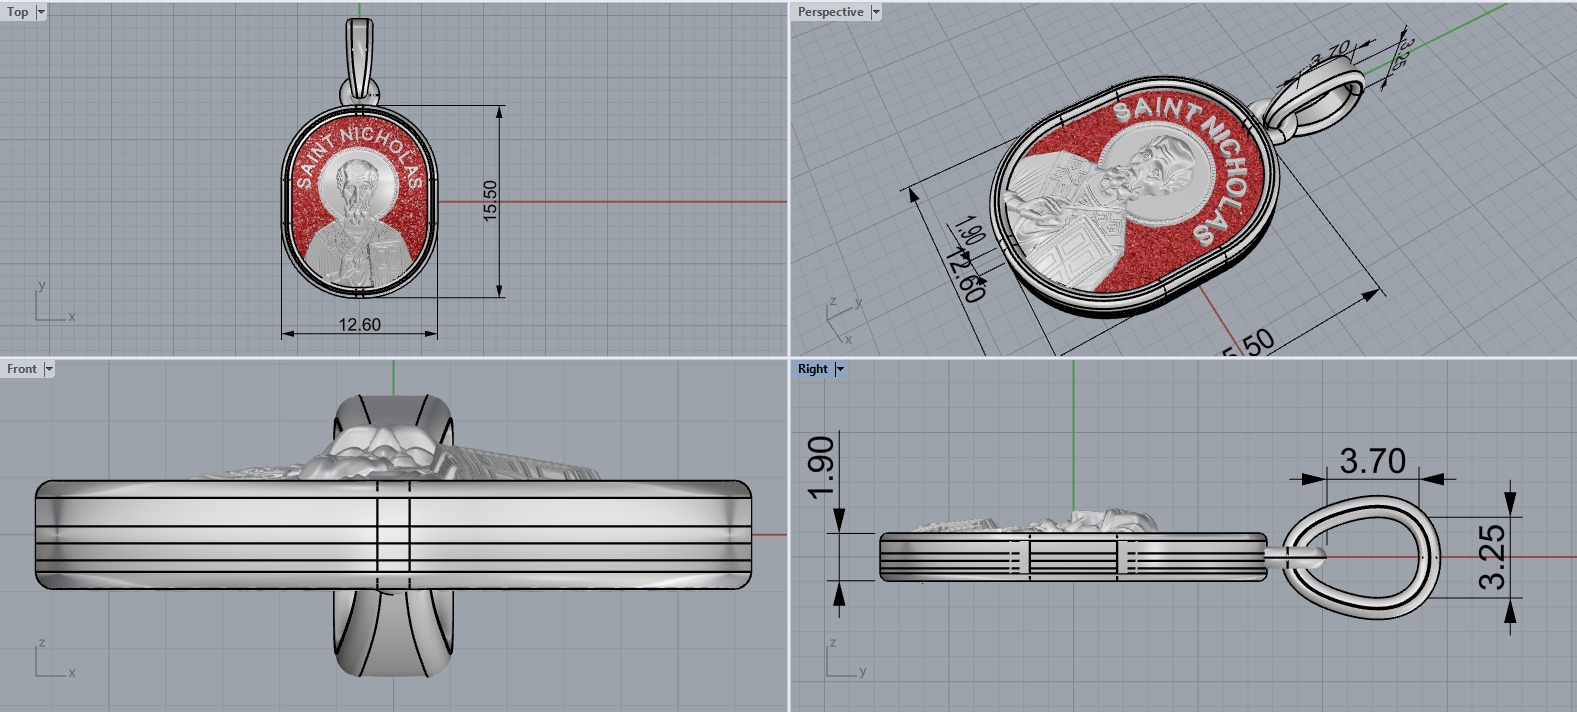Select the 3.70 dimension in Perspective view

click(1331, 54)
